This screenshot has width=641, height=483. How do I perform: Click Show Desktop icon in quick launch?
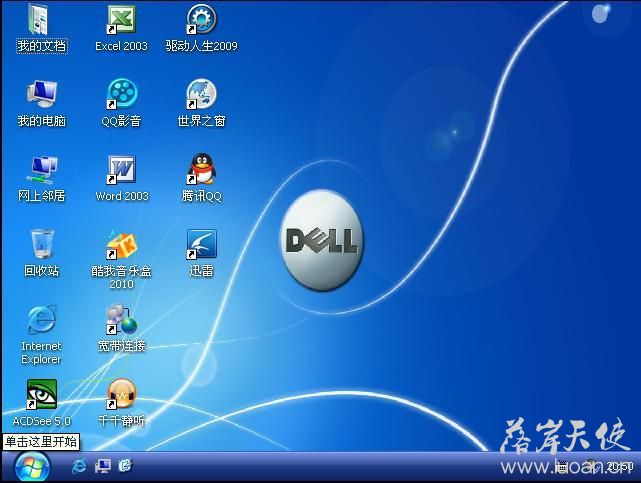[102, 466]
